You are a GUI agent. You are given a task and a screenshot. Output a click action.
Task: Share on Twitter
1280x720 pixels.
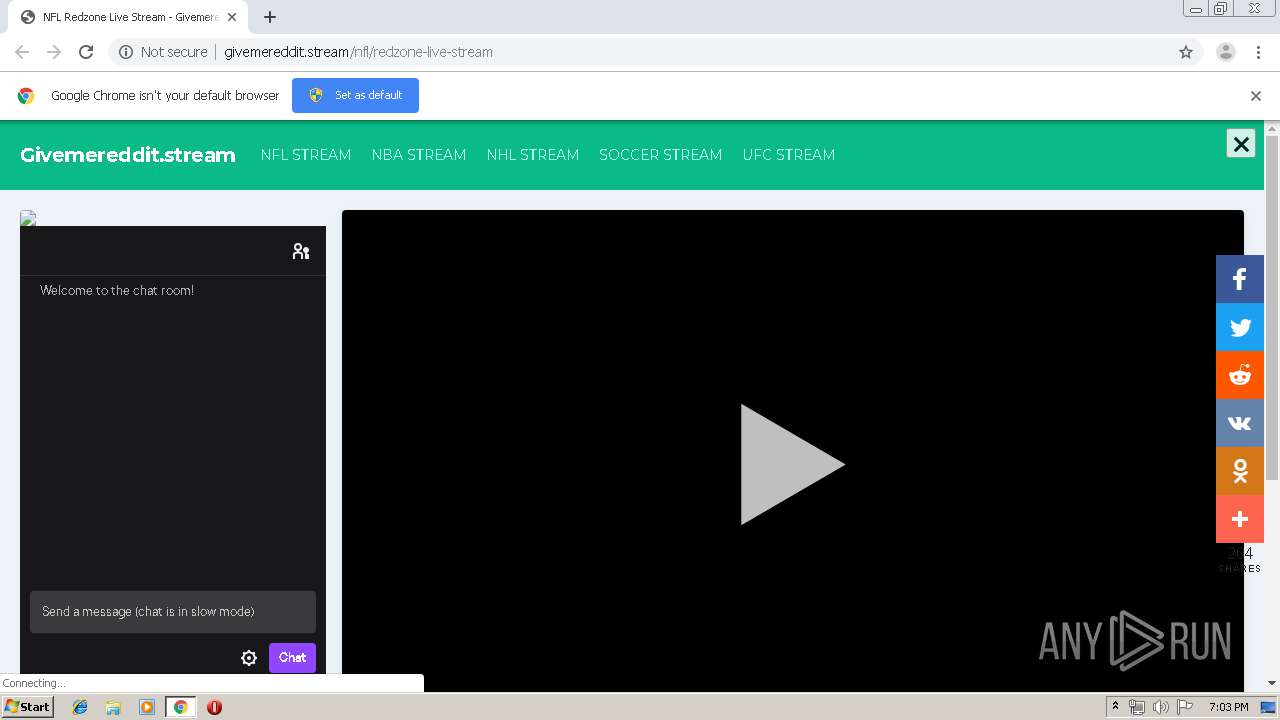(1240, 327)
